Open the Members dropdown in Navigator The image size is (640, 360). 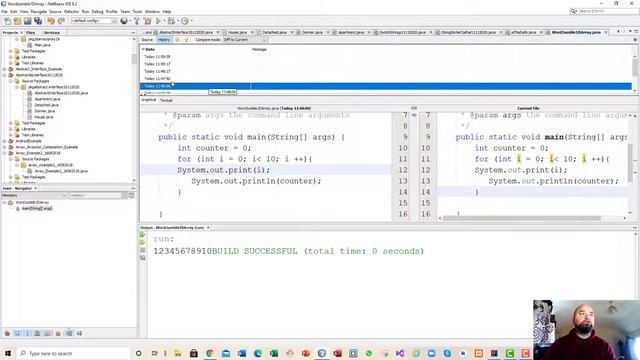tap(34, 196)
